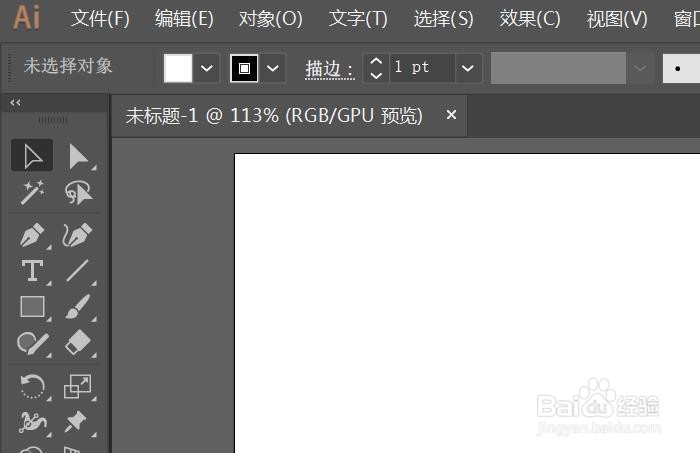Expand the stroke color dropdown arrow
This screenshot has width=700, height=453.
click(273, 68)
